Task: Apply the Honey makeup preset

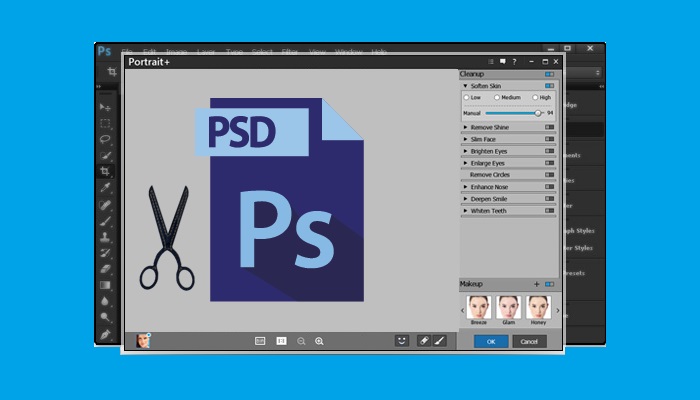Action: (538, 310)
